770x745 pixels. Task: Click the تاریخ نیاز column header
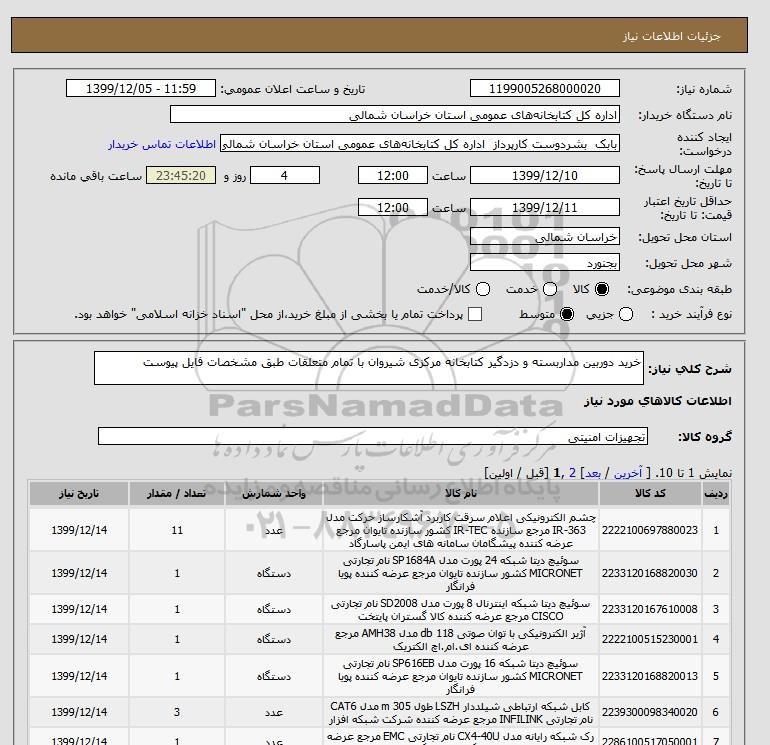click(79, 495)
